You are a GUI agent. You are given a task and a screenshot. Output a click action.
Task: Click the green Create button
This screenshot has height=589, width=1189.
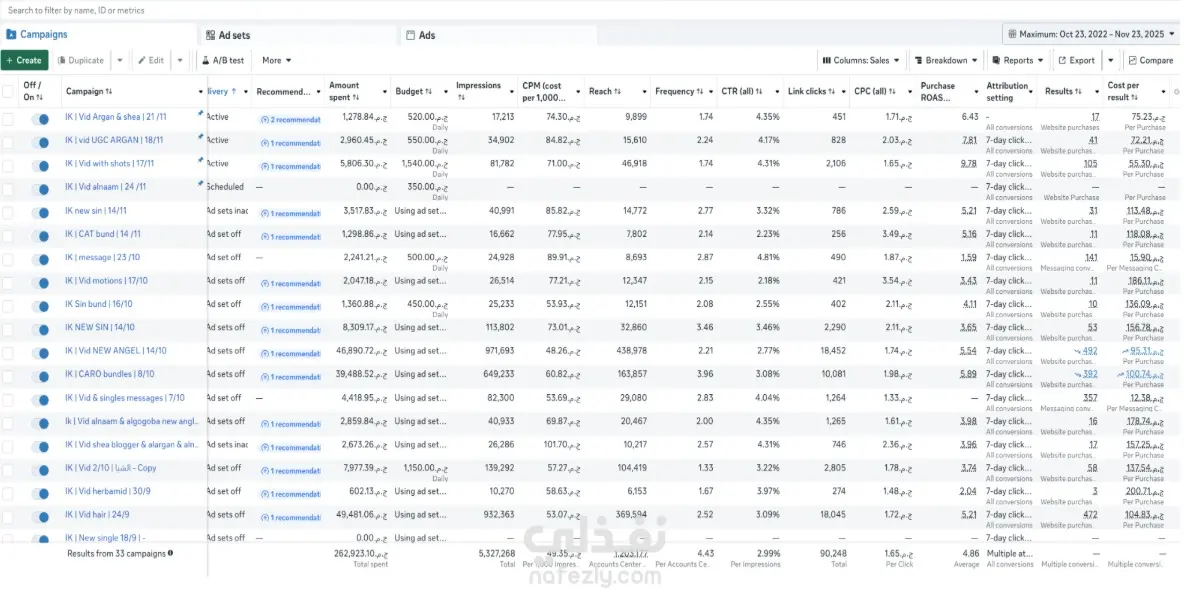24,61
